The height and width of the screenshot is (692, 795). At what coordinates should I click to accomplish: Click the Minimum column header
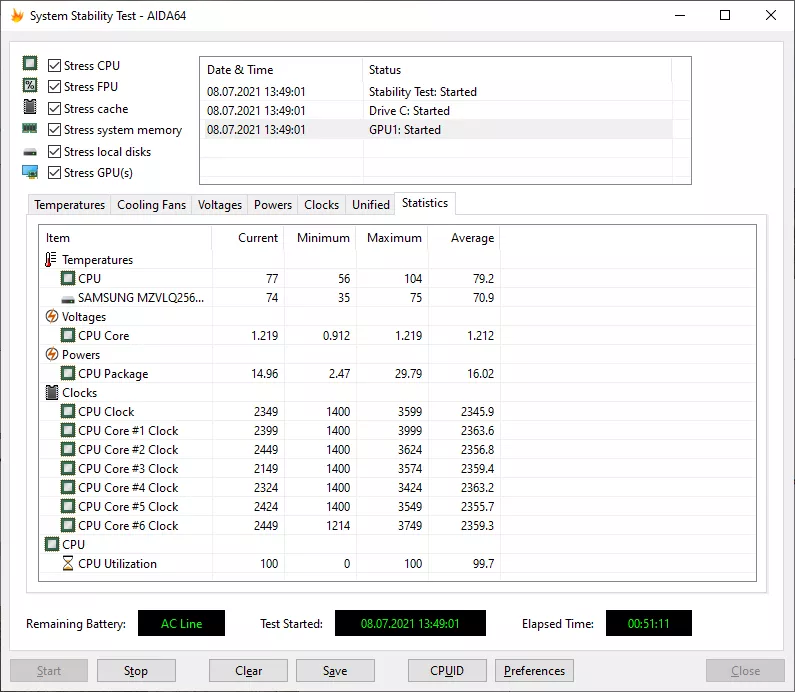[319, 238]
